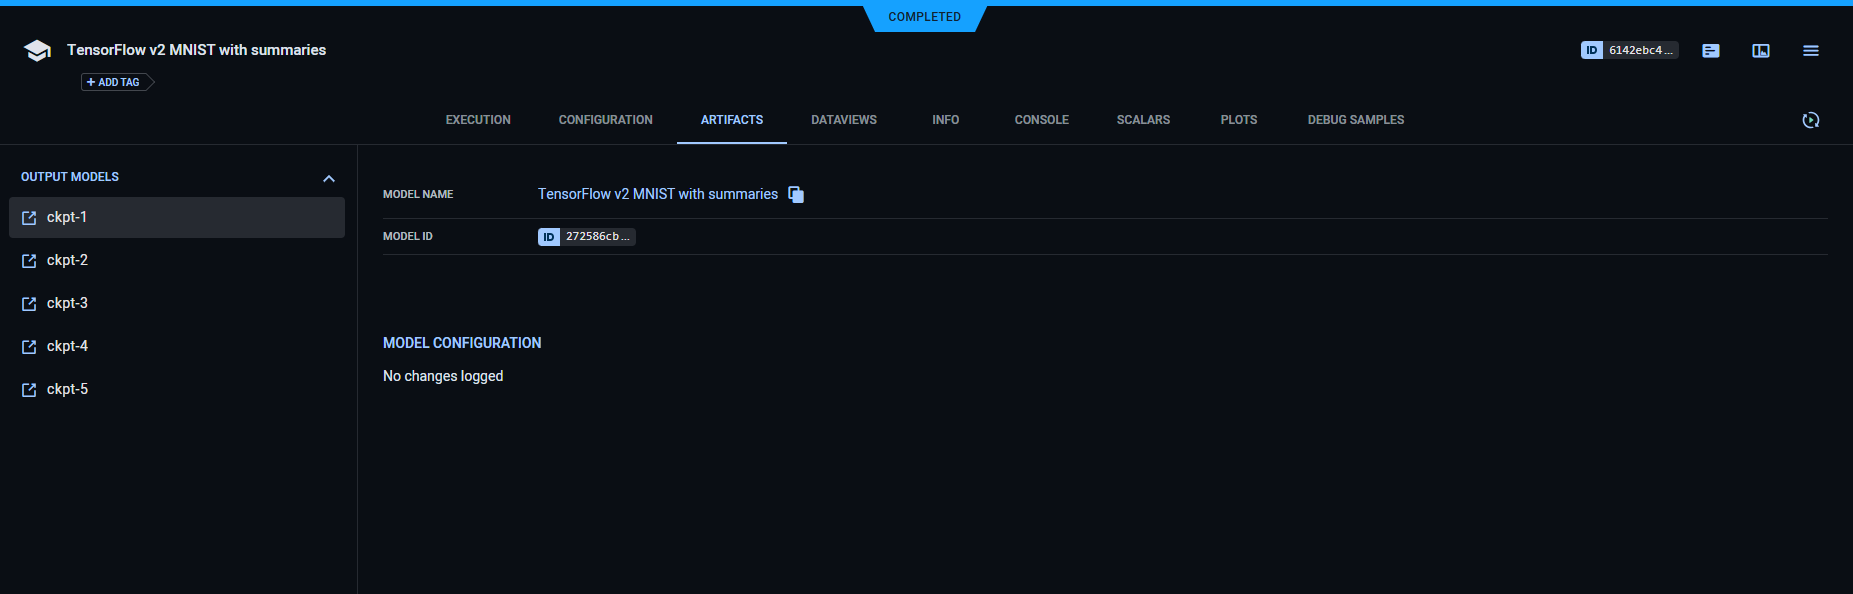Screen dimensions: 1853x594
Task: Click the full-screen details view icon
Action: click(x=1761, y=51)
